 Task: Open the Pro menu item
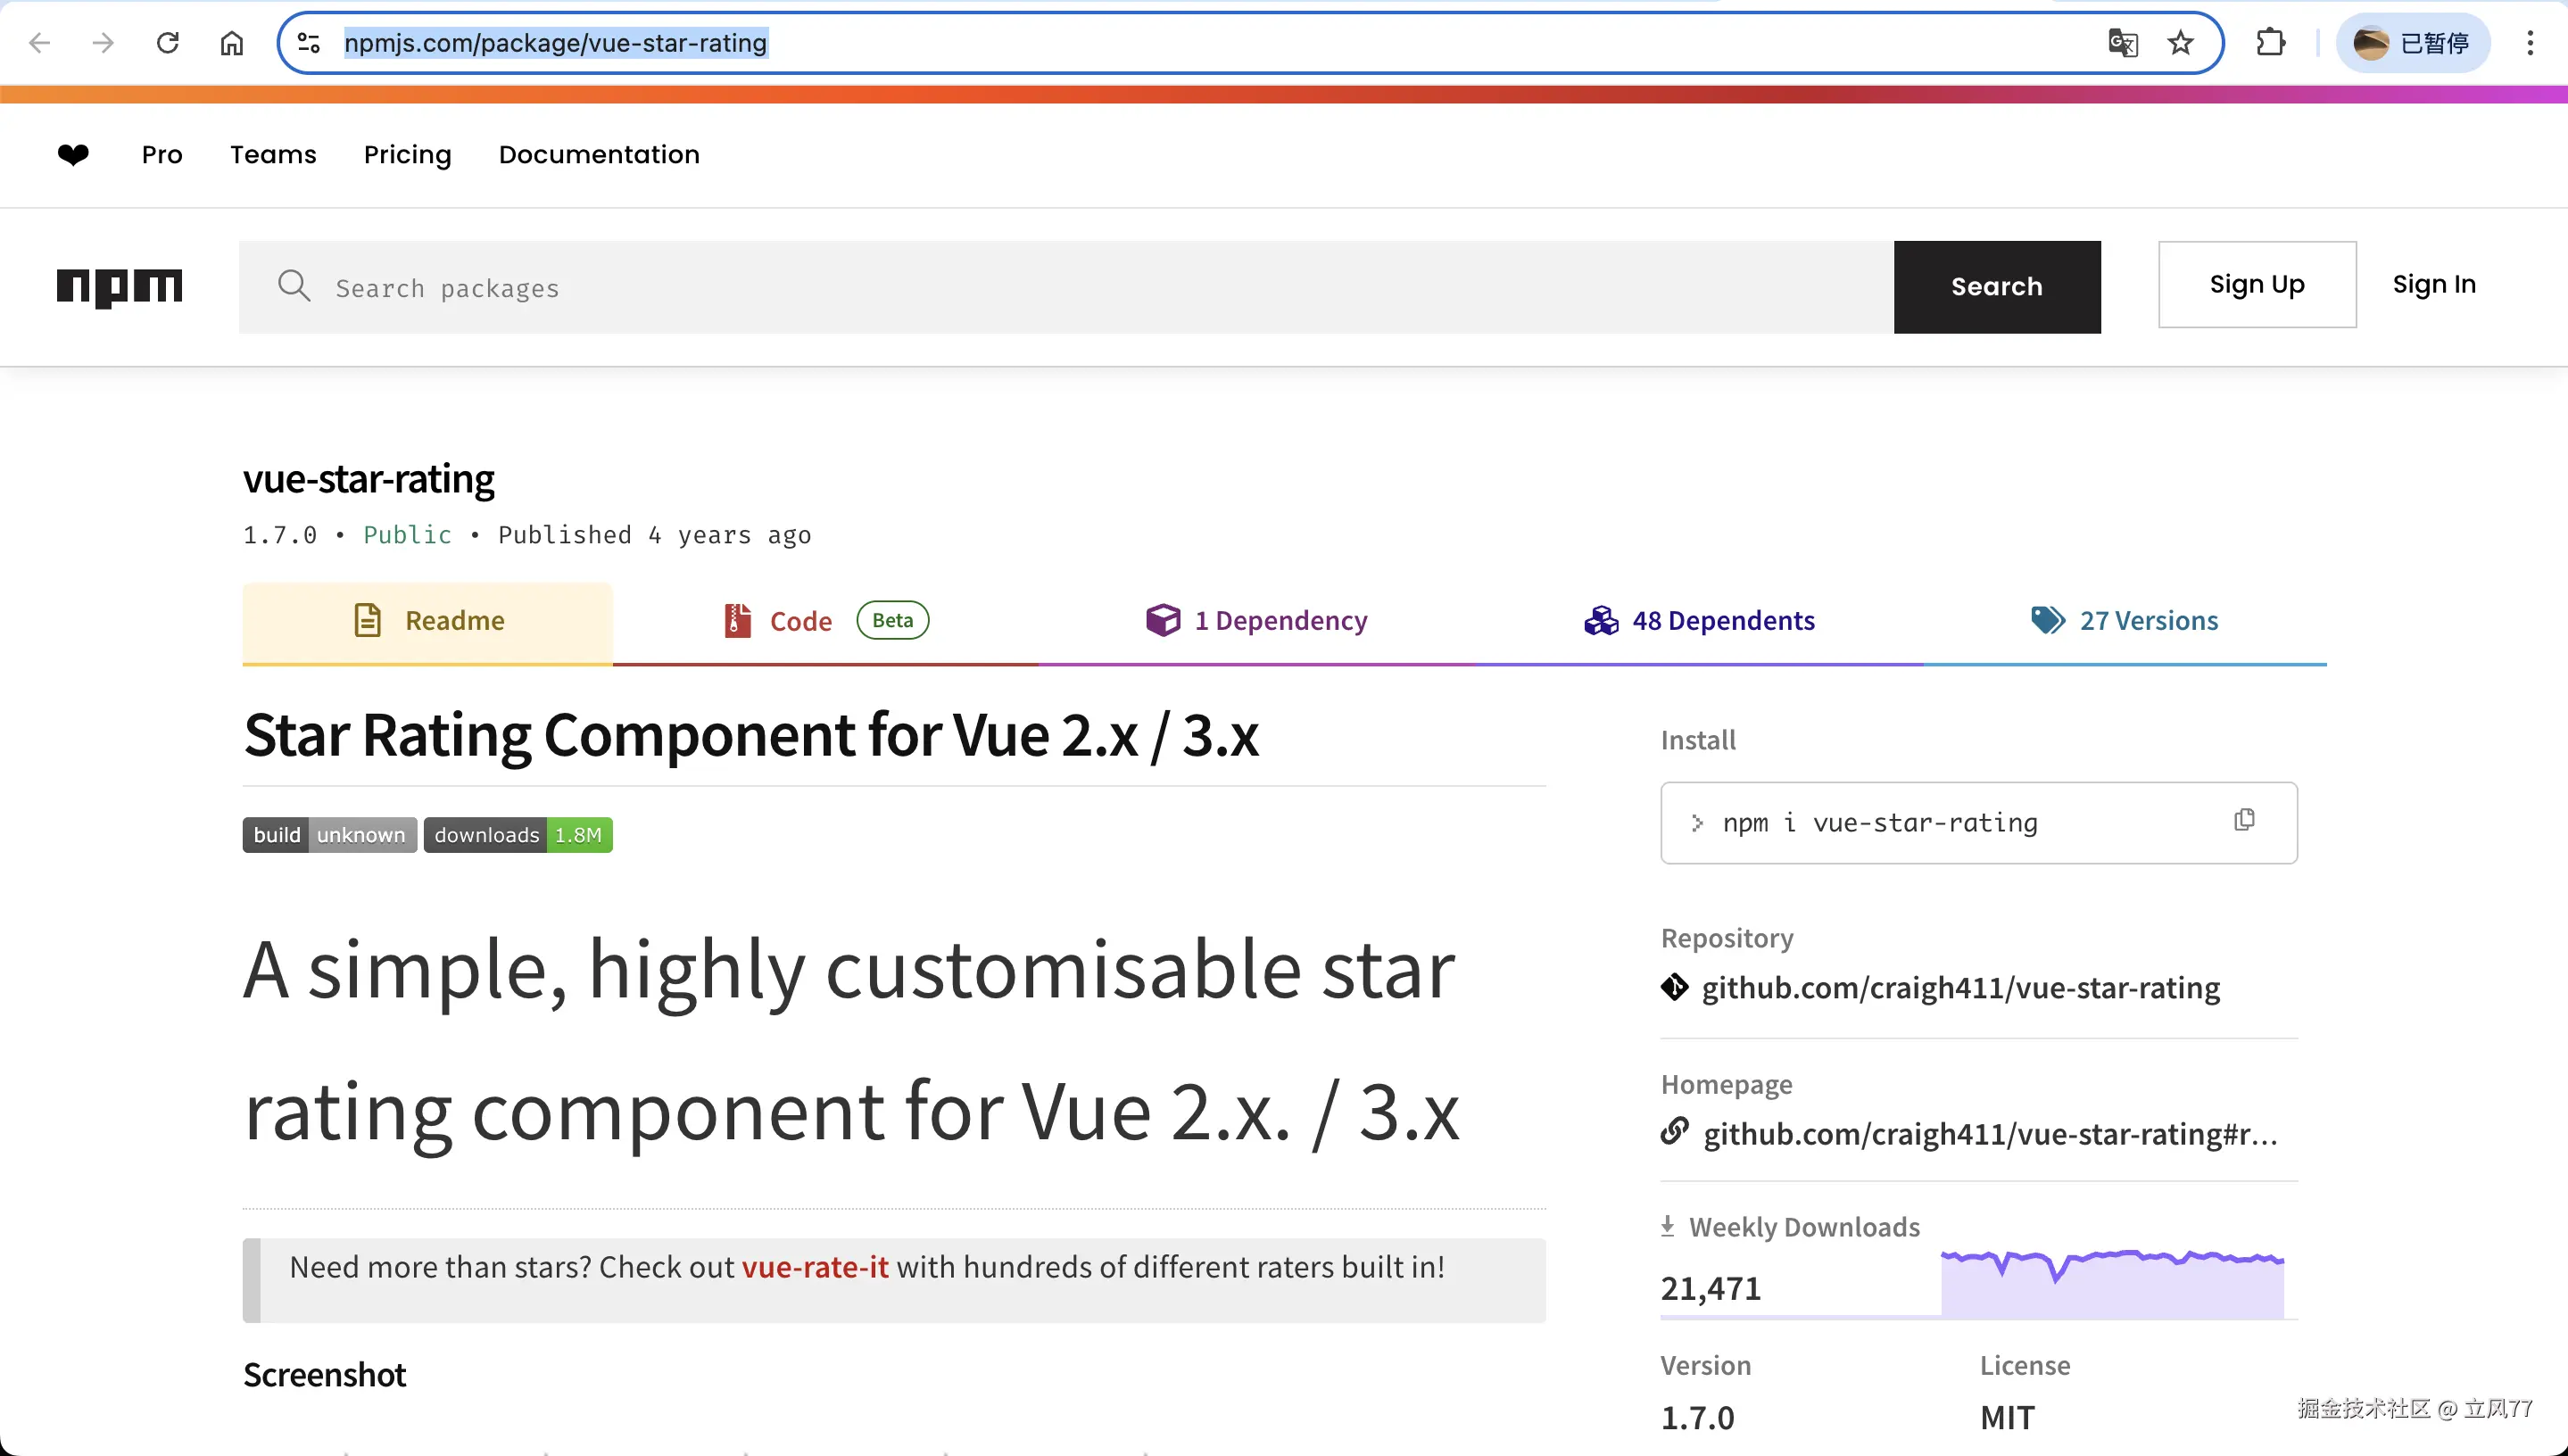click(162, 154)
